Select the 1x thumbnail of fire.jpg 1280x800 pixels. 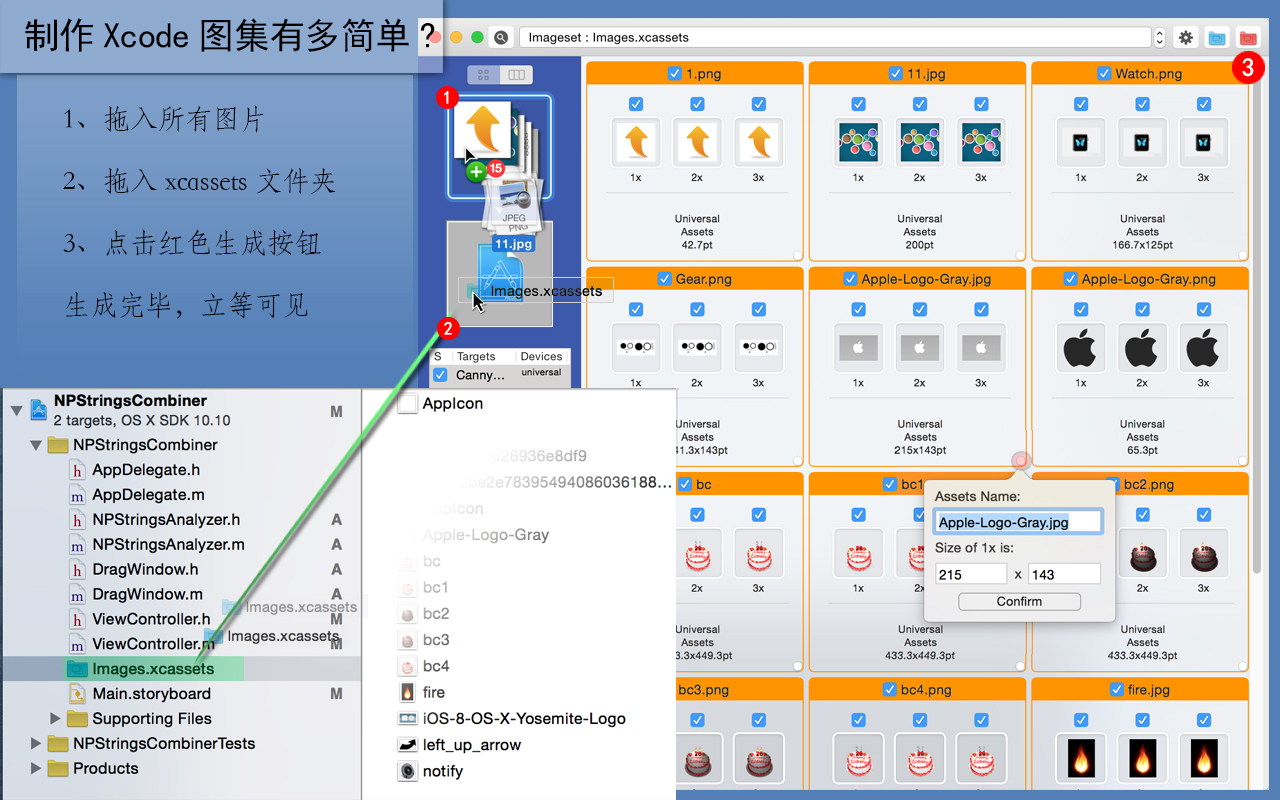click(x=1081, y=758)
